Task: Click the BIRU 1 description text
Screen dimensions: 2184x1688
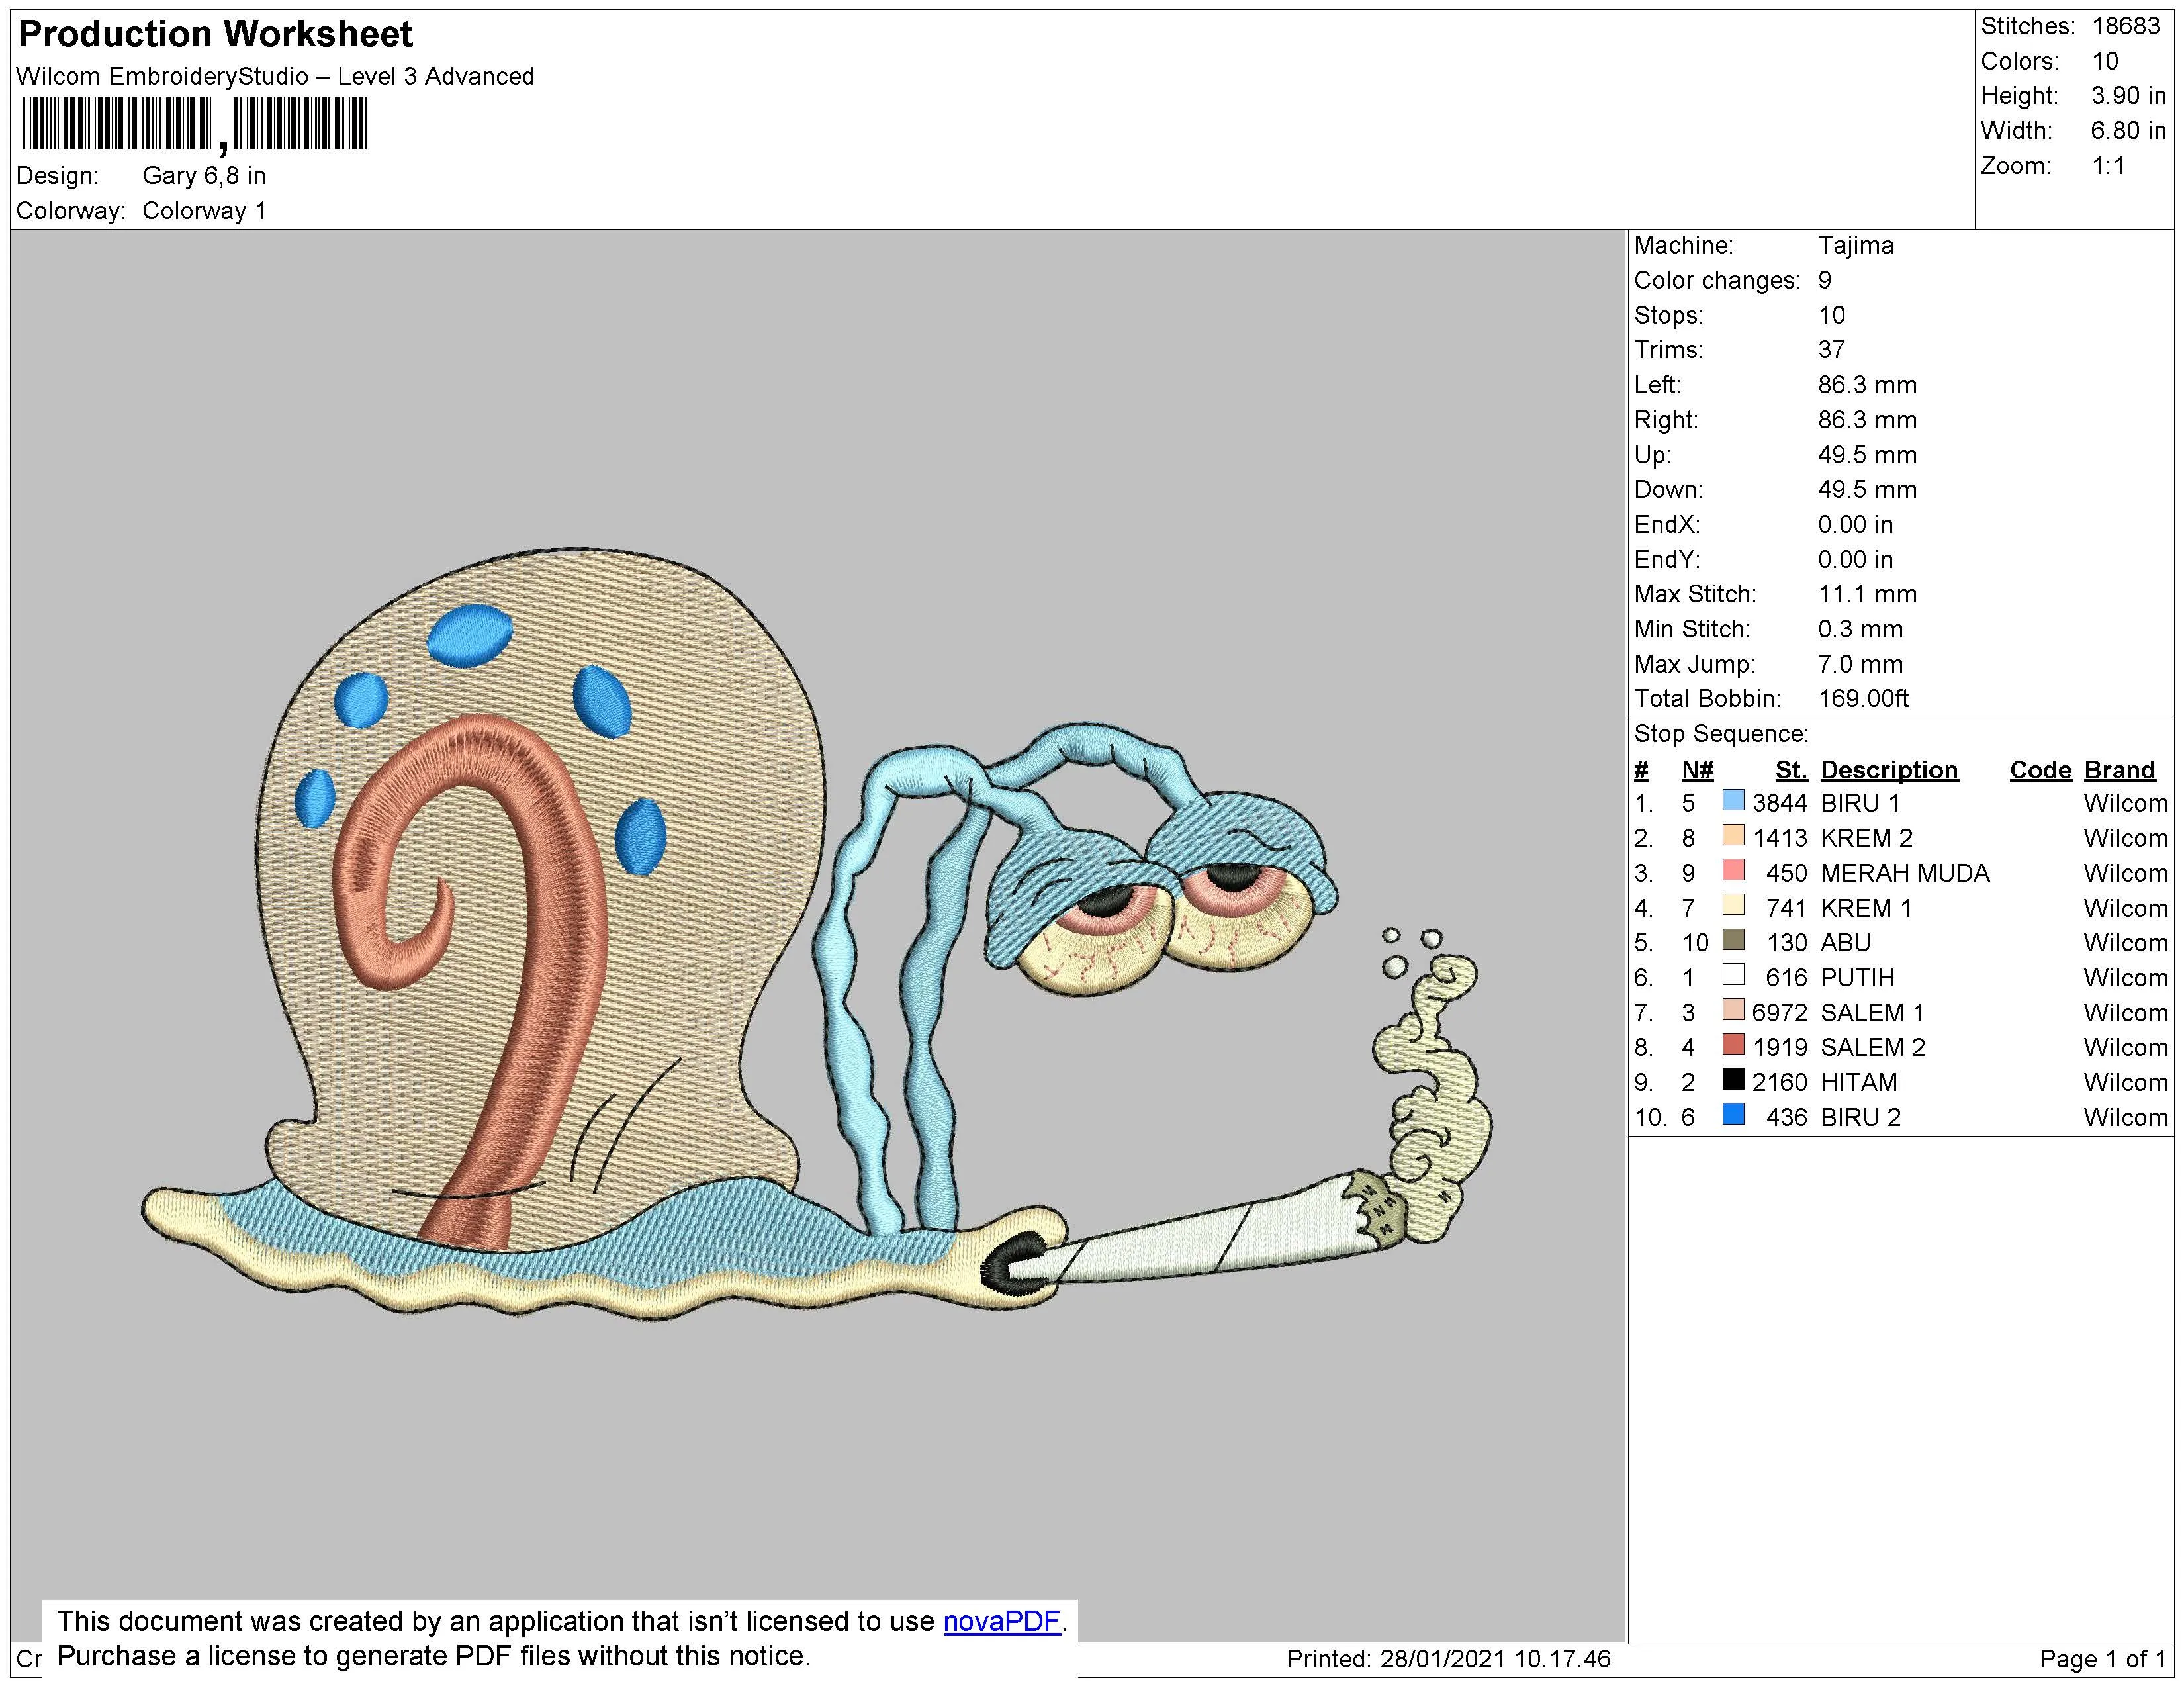Action: tap(1859, 803)
